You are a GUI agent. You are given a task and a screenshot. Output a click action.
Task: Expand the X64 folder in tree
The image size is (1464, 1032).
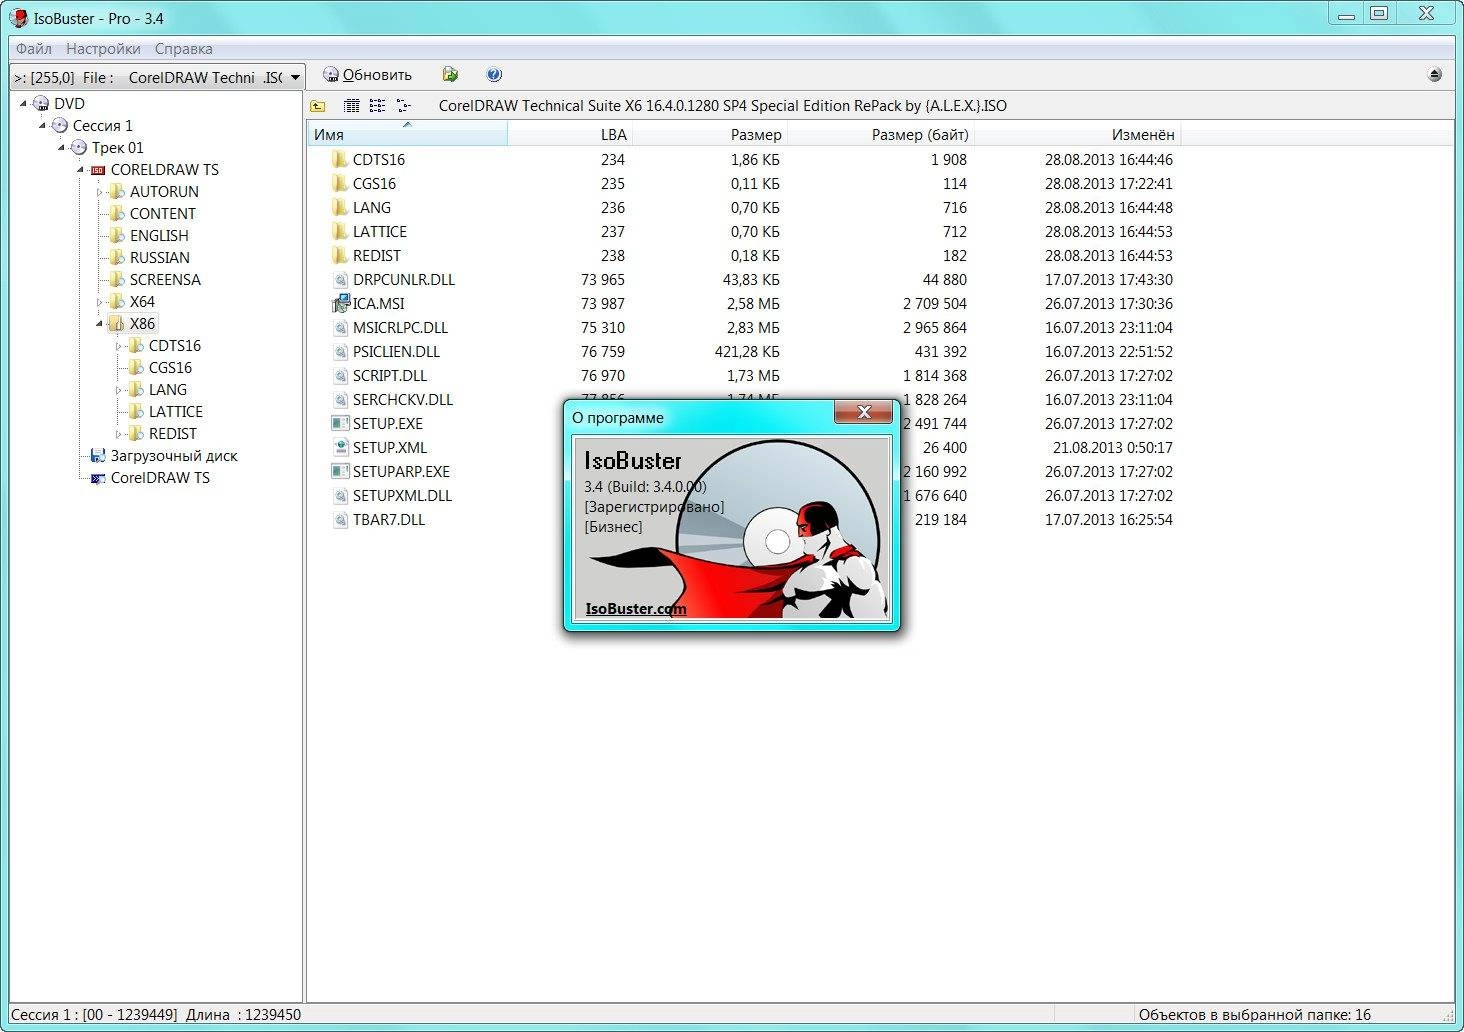pyautogui.click(x=99, y=301)
